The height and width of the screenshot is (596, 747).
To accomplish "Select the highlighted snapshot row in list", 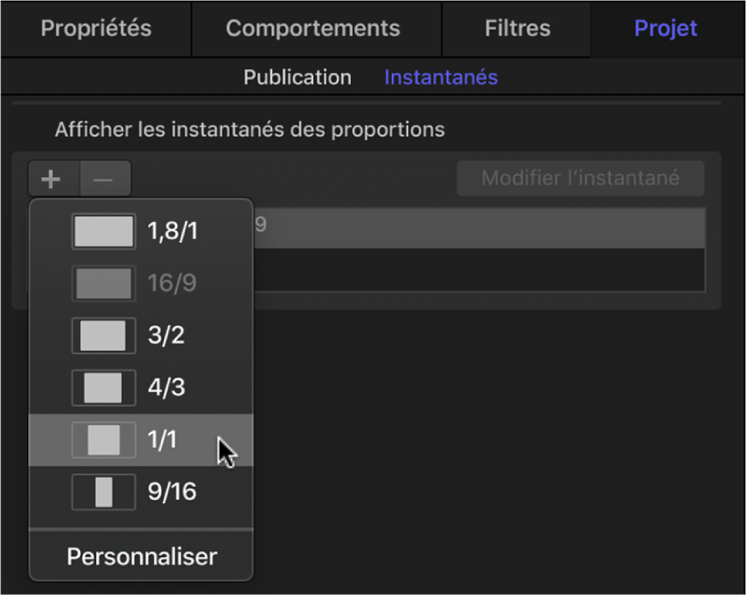I will (480, 227).
